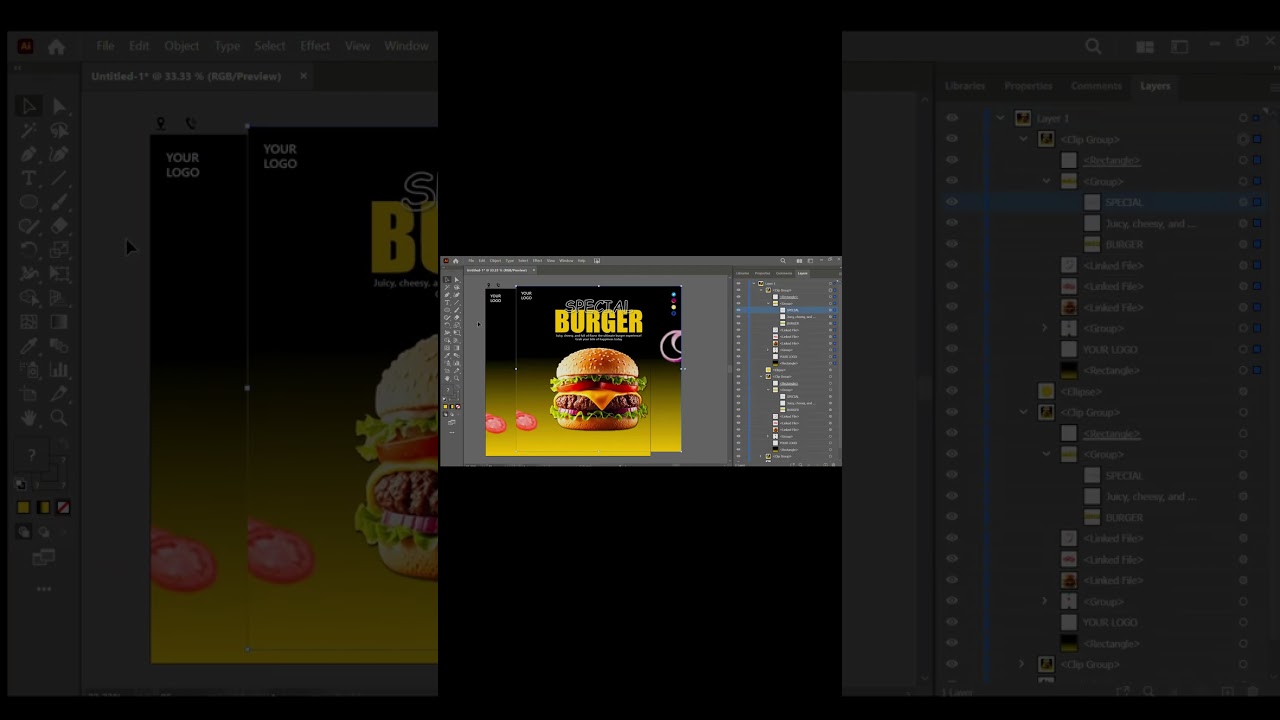Toggle eye for the BURGER row below selected SPECIAL

[952, 244]
